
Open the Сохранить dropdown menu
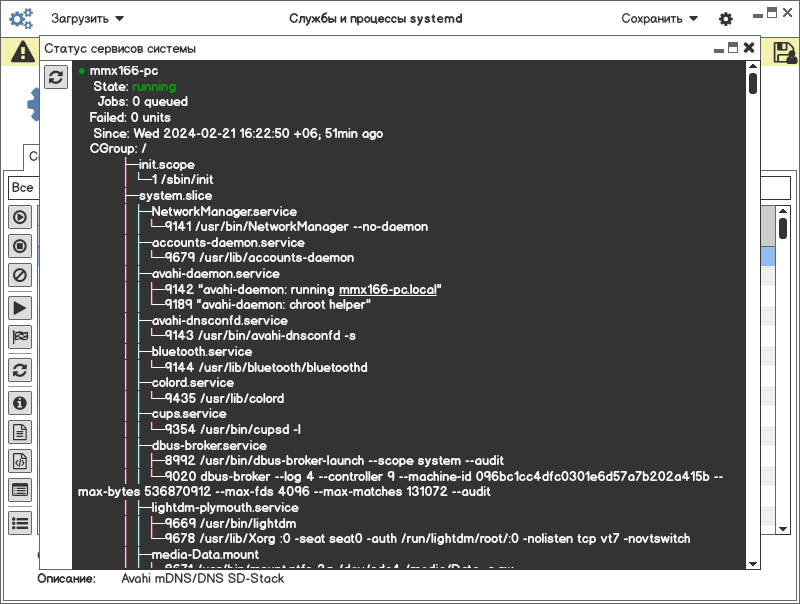pyautogui.click(x=659, y=19)
